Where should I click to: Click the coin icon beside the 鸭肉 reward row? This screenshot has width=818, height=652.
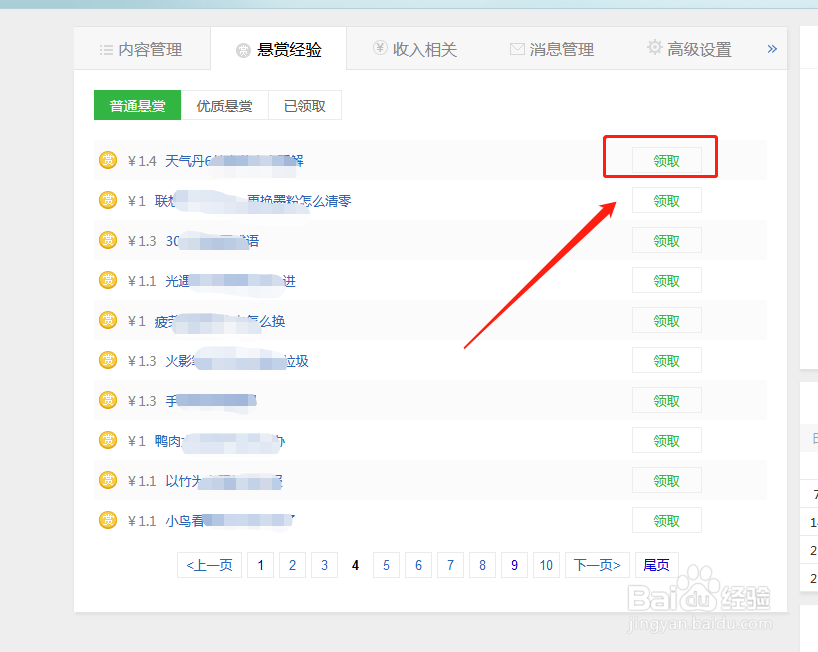point(108,440)
